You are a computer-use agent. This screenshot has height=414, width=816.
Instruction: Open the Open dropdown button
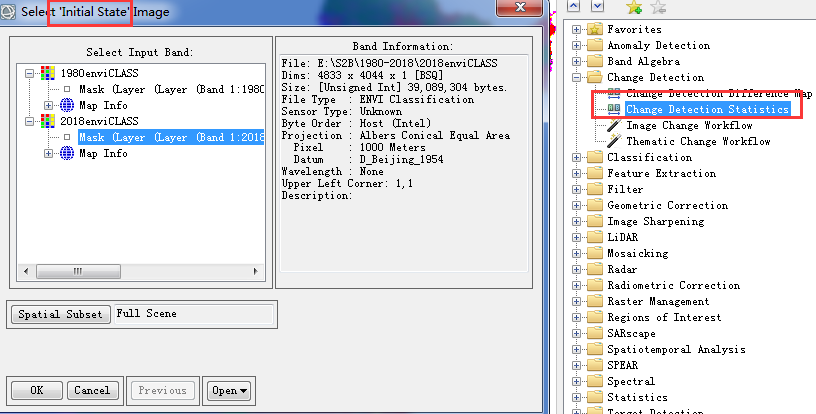click(x=229, y=391)
